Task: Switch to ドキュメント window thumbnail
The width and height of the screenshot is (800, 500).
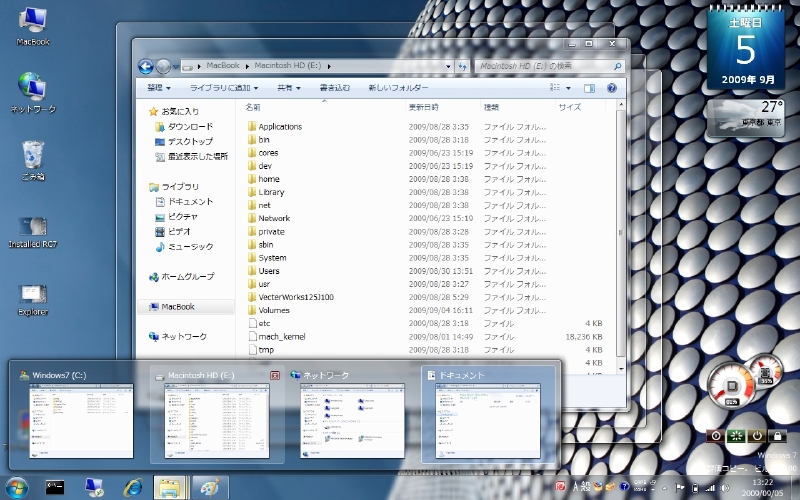Action: click(x=488, y=414)
